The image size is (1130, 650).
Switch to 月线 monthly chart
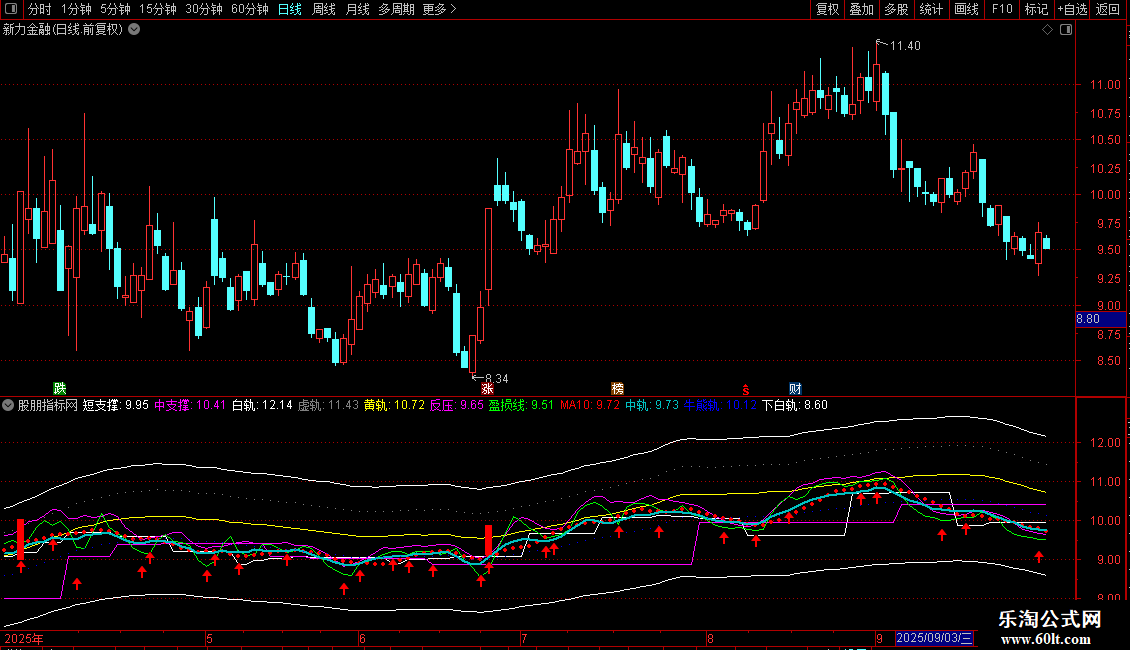pos(357,9)
